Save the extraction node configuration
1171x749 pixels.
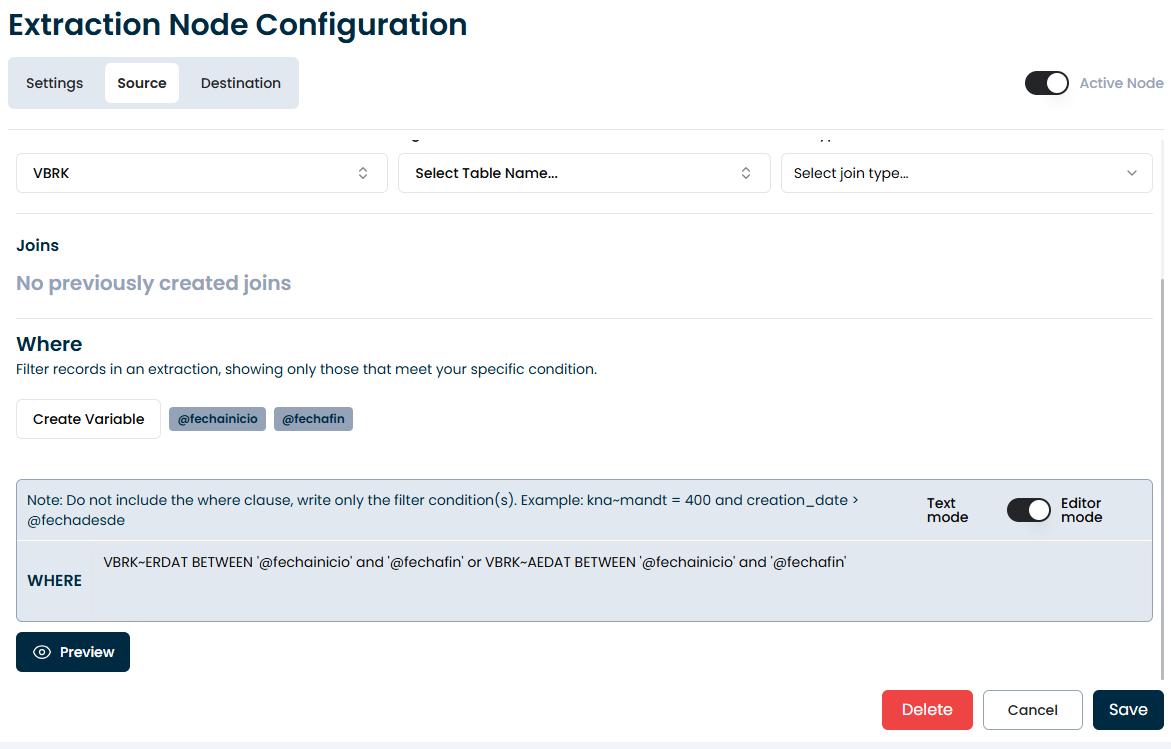1128,710
